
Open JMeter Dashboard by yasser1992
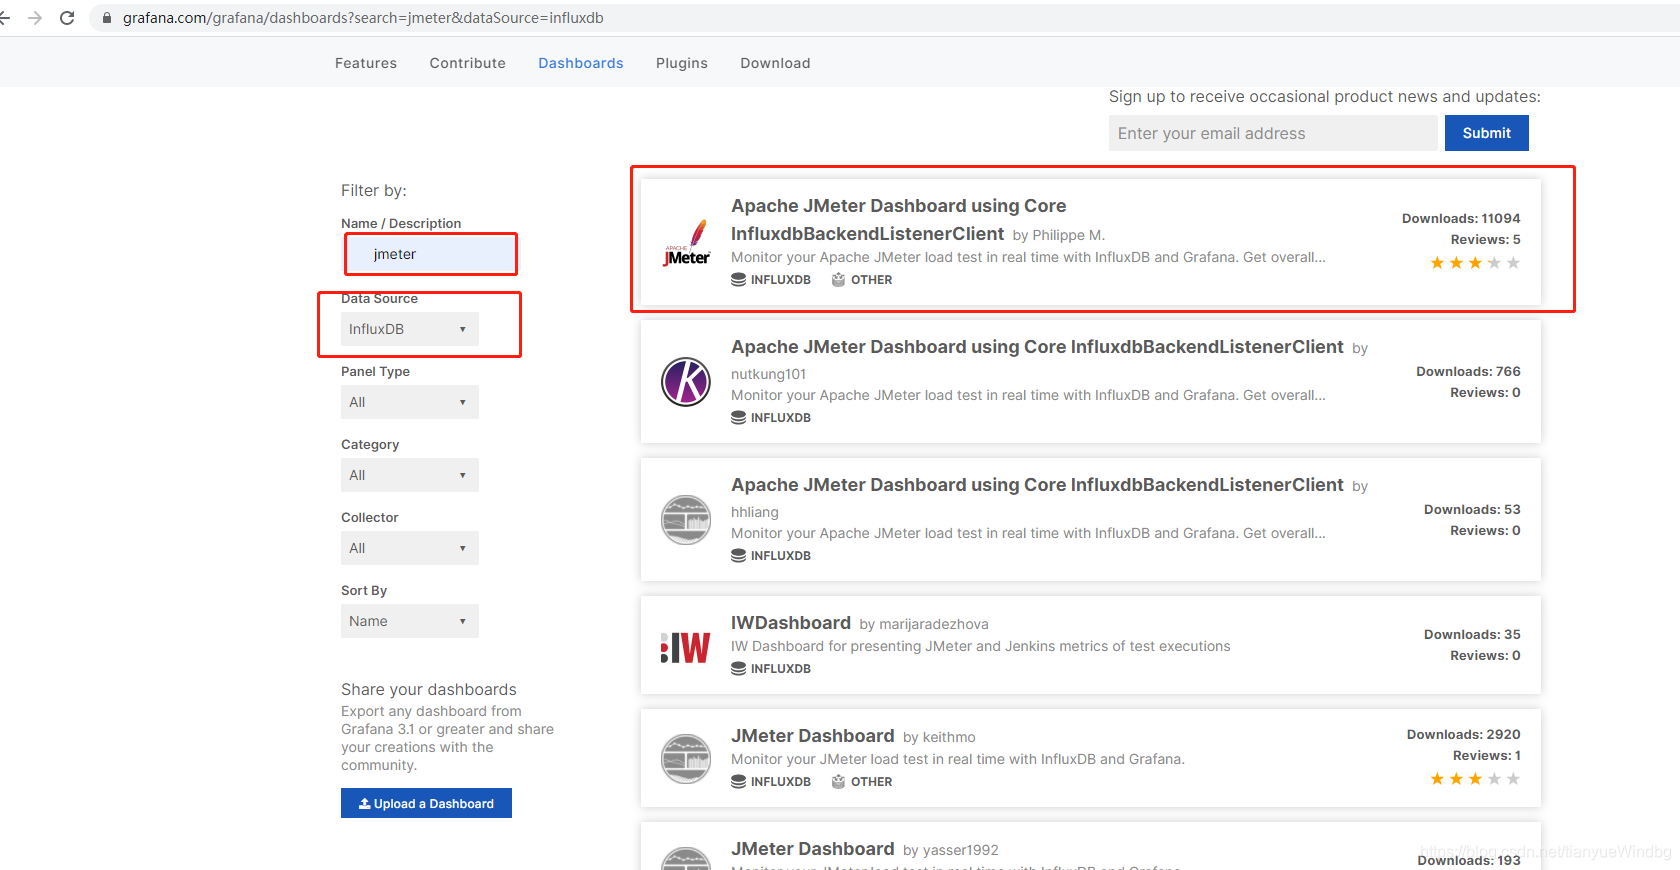point(813,849)
